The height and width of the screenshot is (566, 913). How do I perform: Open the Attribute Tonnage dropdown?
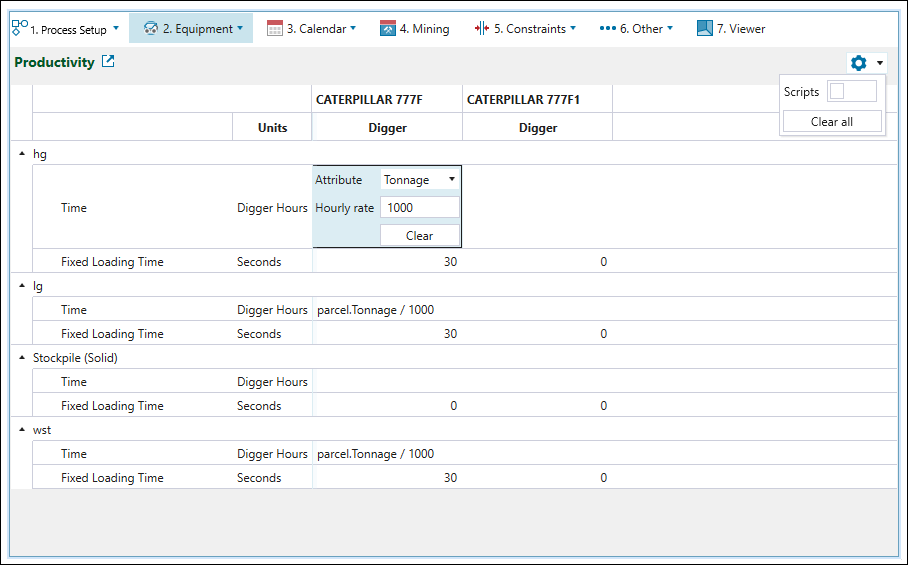pos(420,180)
